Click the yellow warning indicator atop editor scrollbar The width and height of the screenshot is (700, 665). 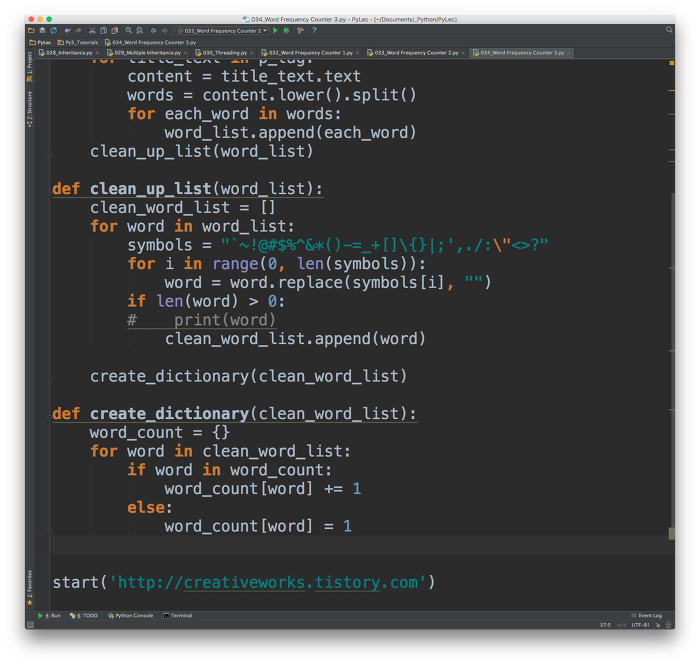(671, 63)
